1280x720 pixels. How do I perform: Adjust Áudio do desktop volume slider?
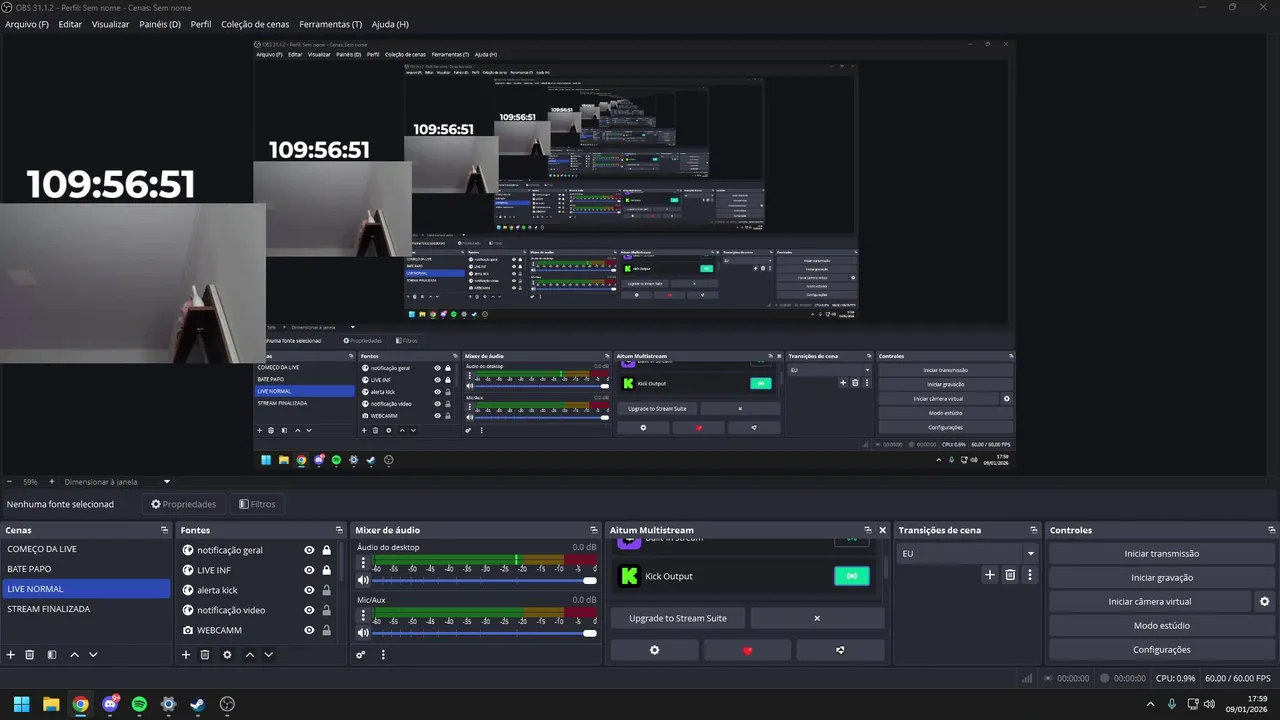pyautogui.click(x=484, y=580)
